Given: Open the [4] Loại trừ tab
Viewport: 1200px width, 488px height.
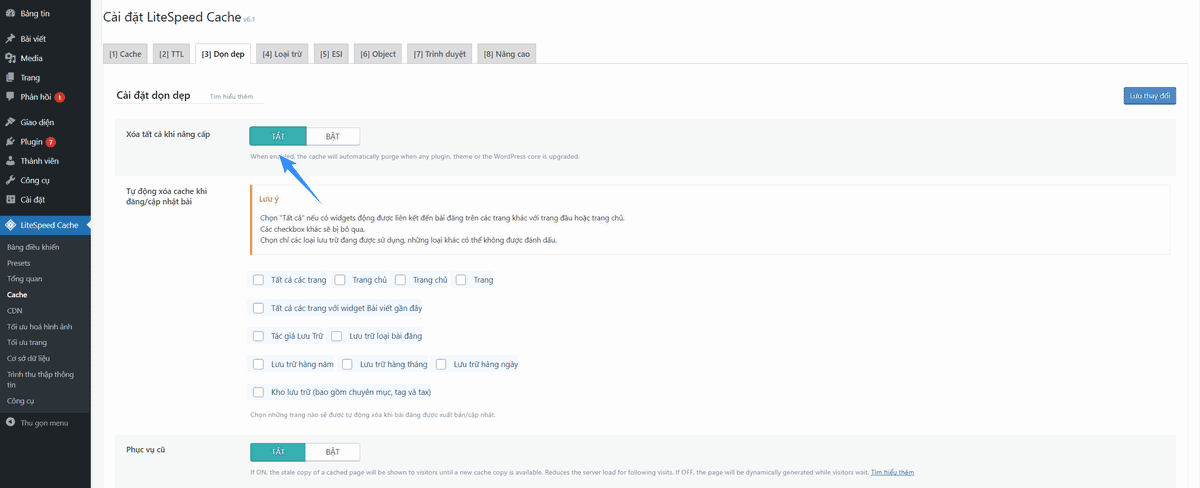Looking at the screenshot, I should click(282, 54).
